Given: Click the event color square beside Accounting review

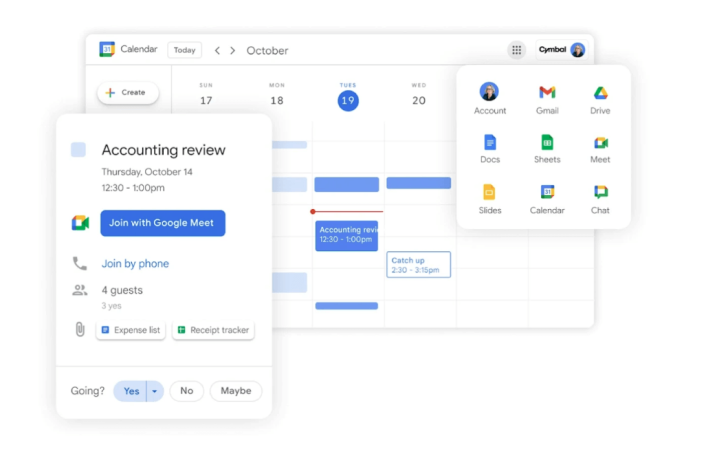Looking at the screenshot, I should click(x=78, y=150).
